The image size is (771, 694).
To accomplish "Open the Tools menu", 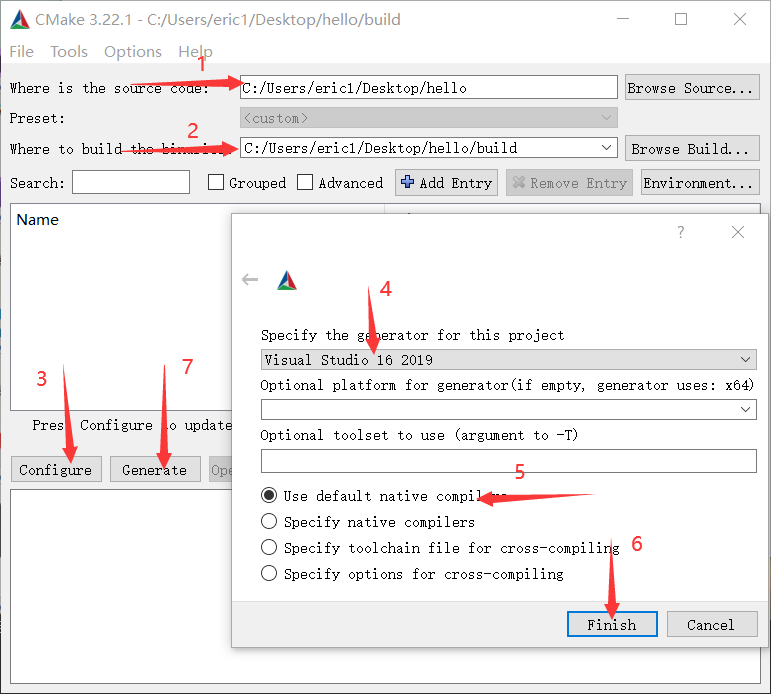I will coord(69,52).
